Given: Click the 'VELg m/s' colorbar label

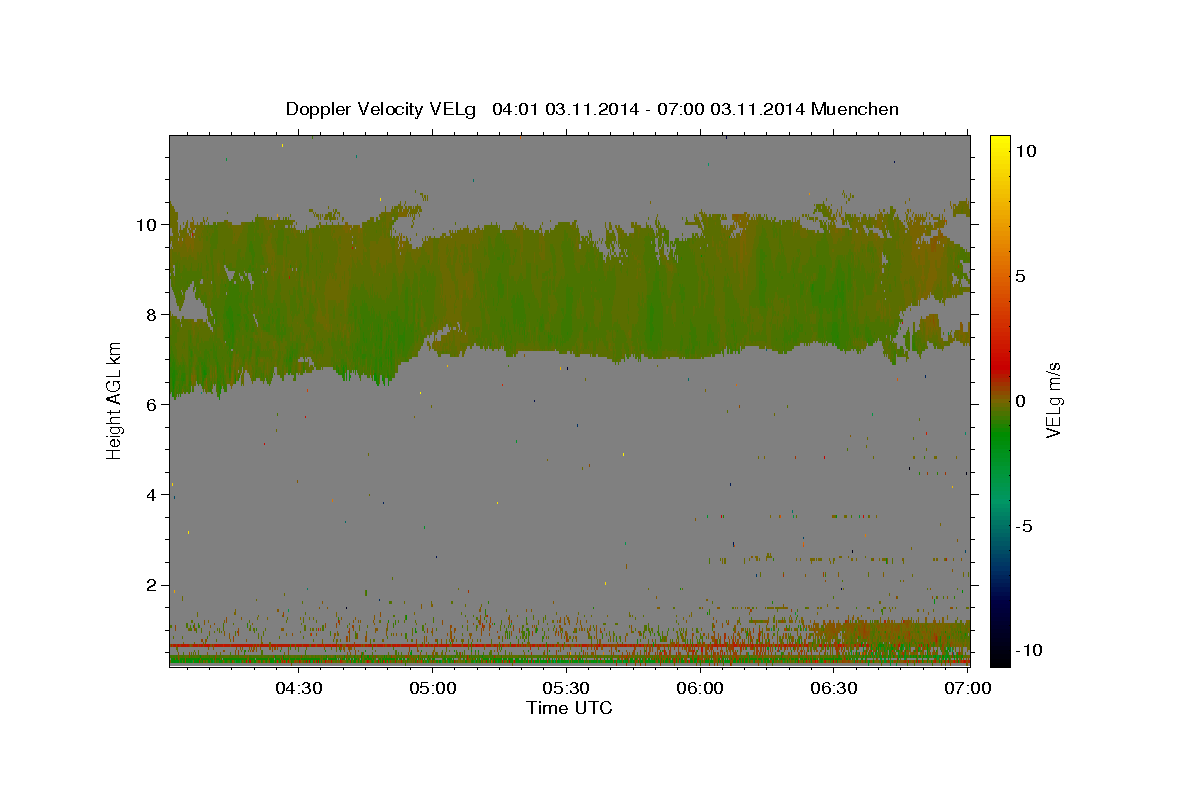Looking at the screenshot, I should pyautogui.click(x=1053, y=398).
